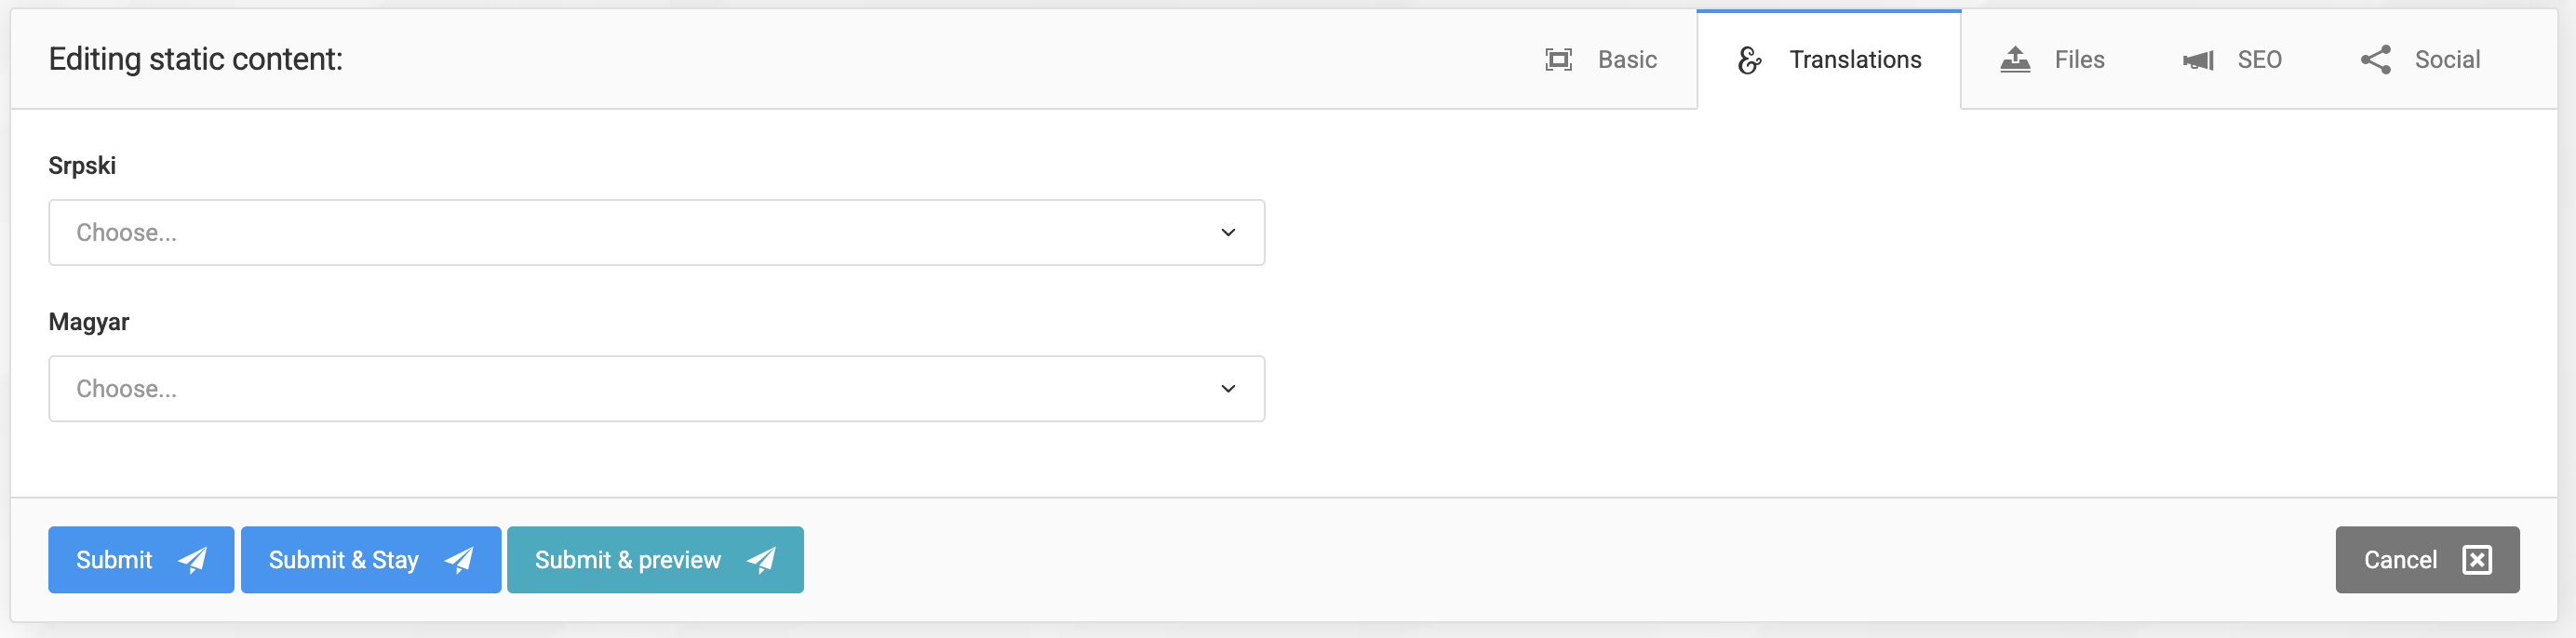Switch to the Files tab
The image size is (2576, 638).
coord(2079,60)
